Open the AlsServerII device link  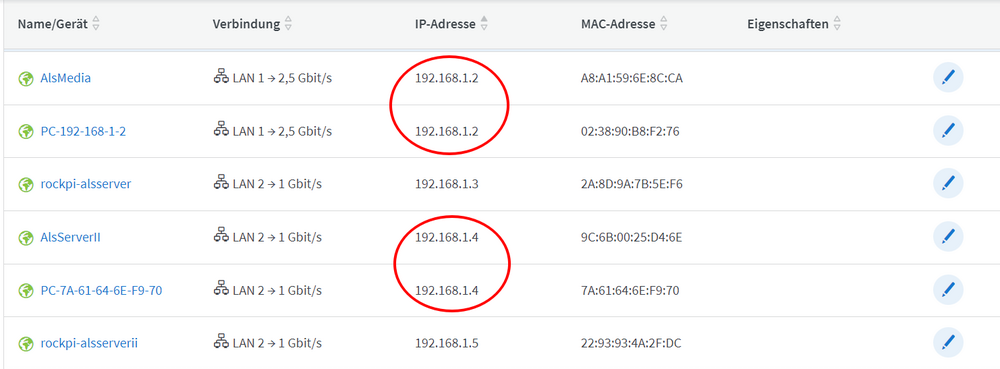[70, 238]
